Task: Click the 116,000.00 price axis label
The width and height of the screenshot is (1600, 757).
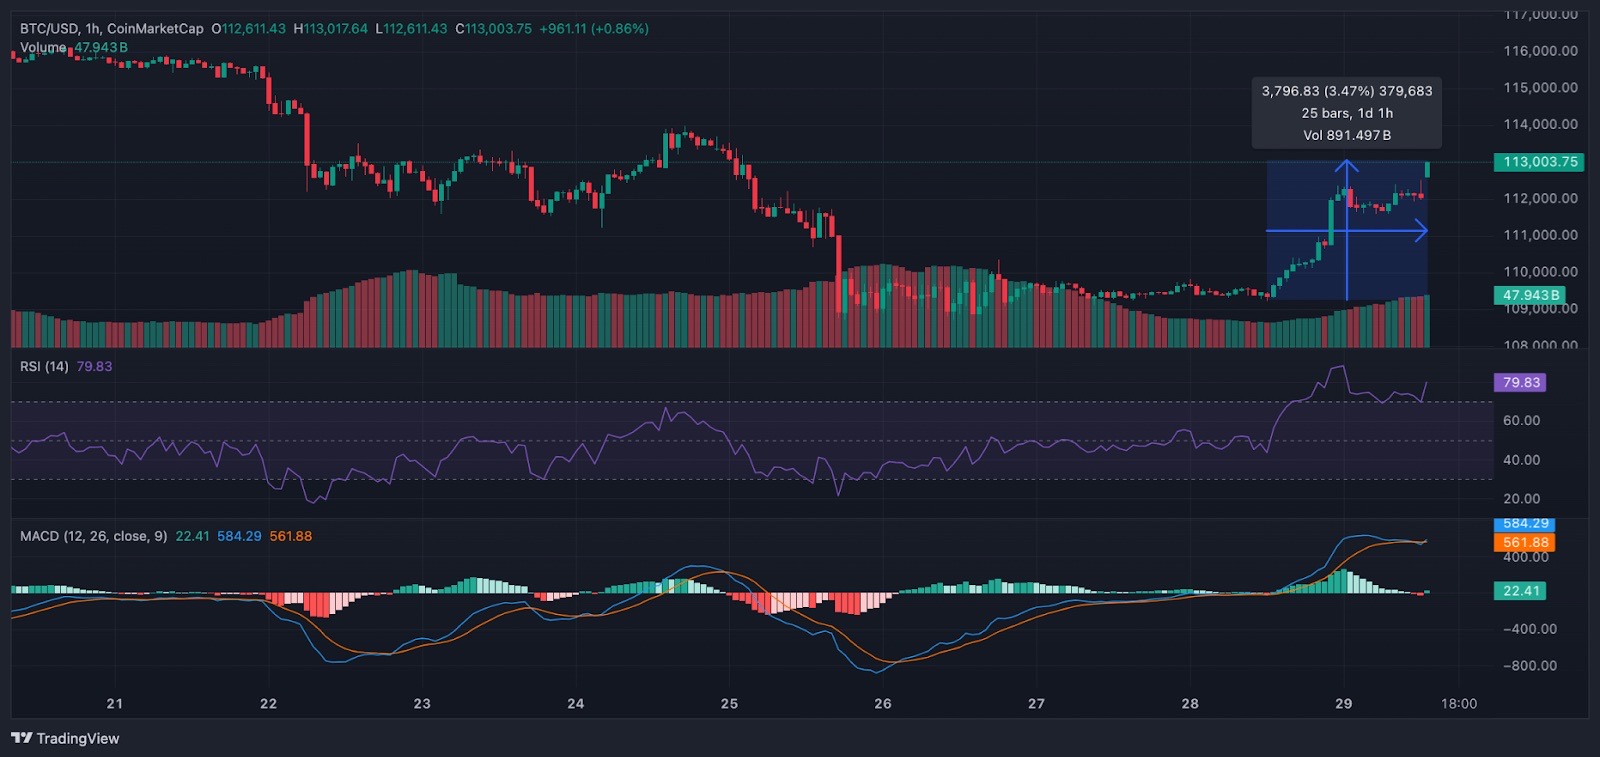Action: click(x=1540, y=51)
